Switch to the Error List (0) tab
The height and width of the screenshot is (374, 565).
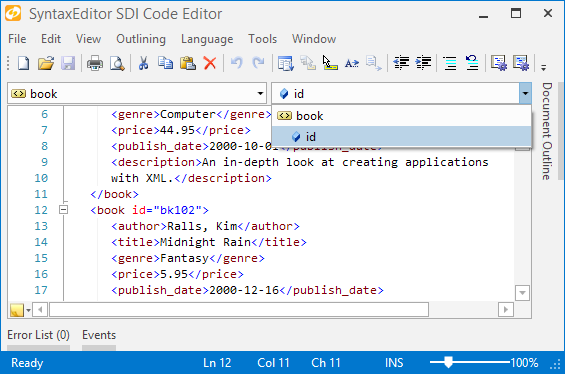click(x=38, y=335)
